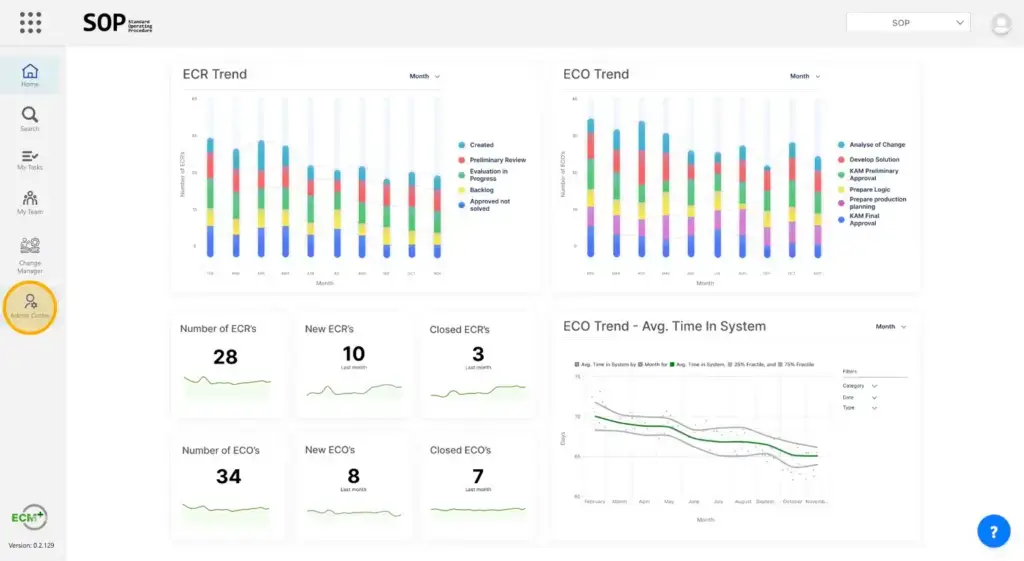Click the user profile avatar
1024x561 pixels.
(x=1000, y=23)
